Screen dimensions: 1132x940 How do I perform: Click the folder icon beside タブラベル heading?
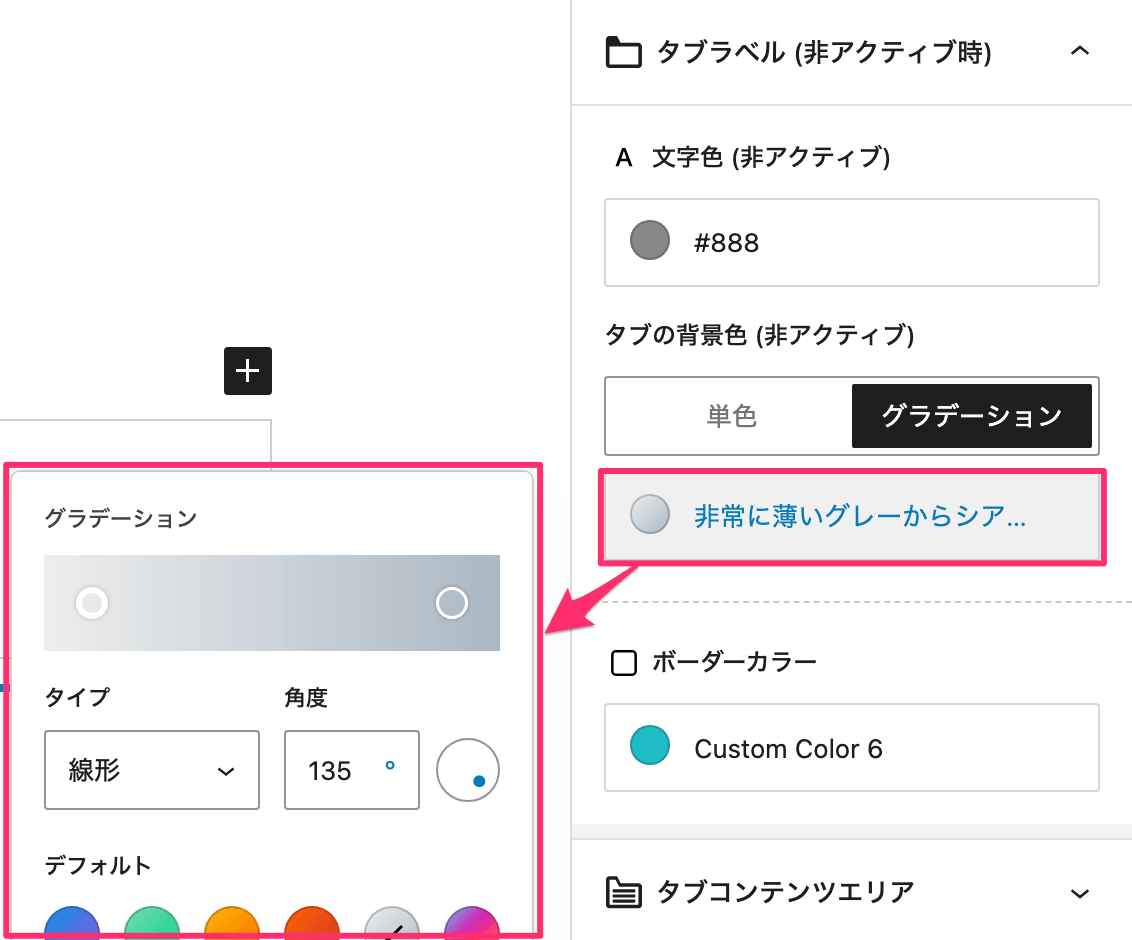click(x=623, y=52)
